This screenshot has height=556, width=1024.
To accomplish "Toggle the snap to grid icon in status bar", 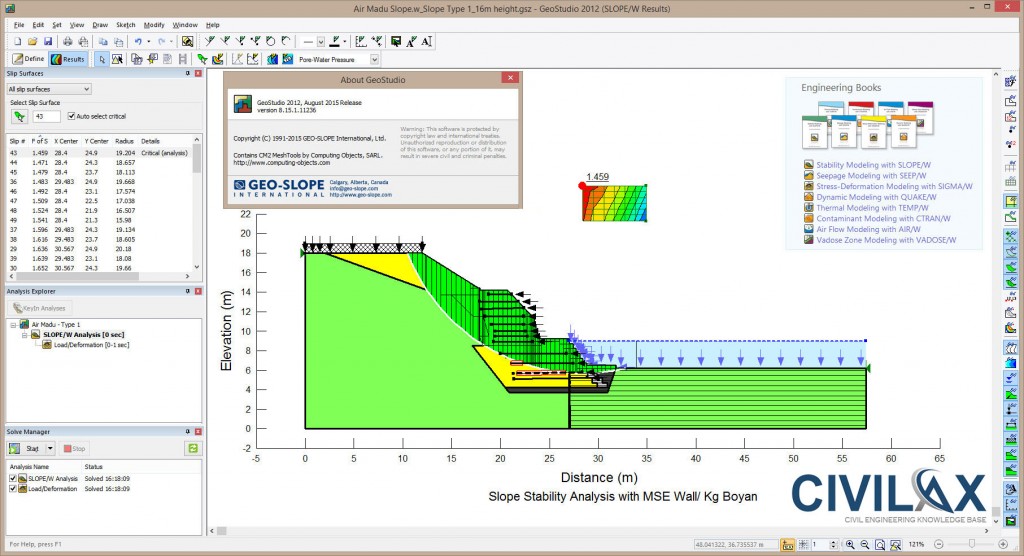I will [x=804, y=544].
